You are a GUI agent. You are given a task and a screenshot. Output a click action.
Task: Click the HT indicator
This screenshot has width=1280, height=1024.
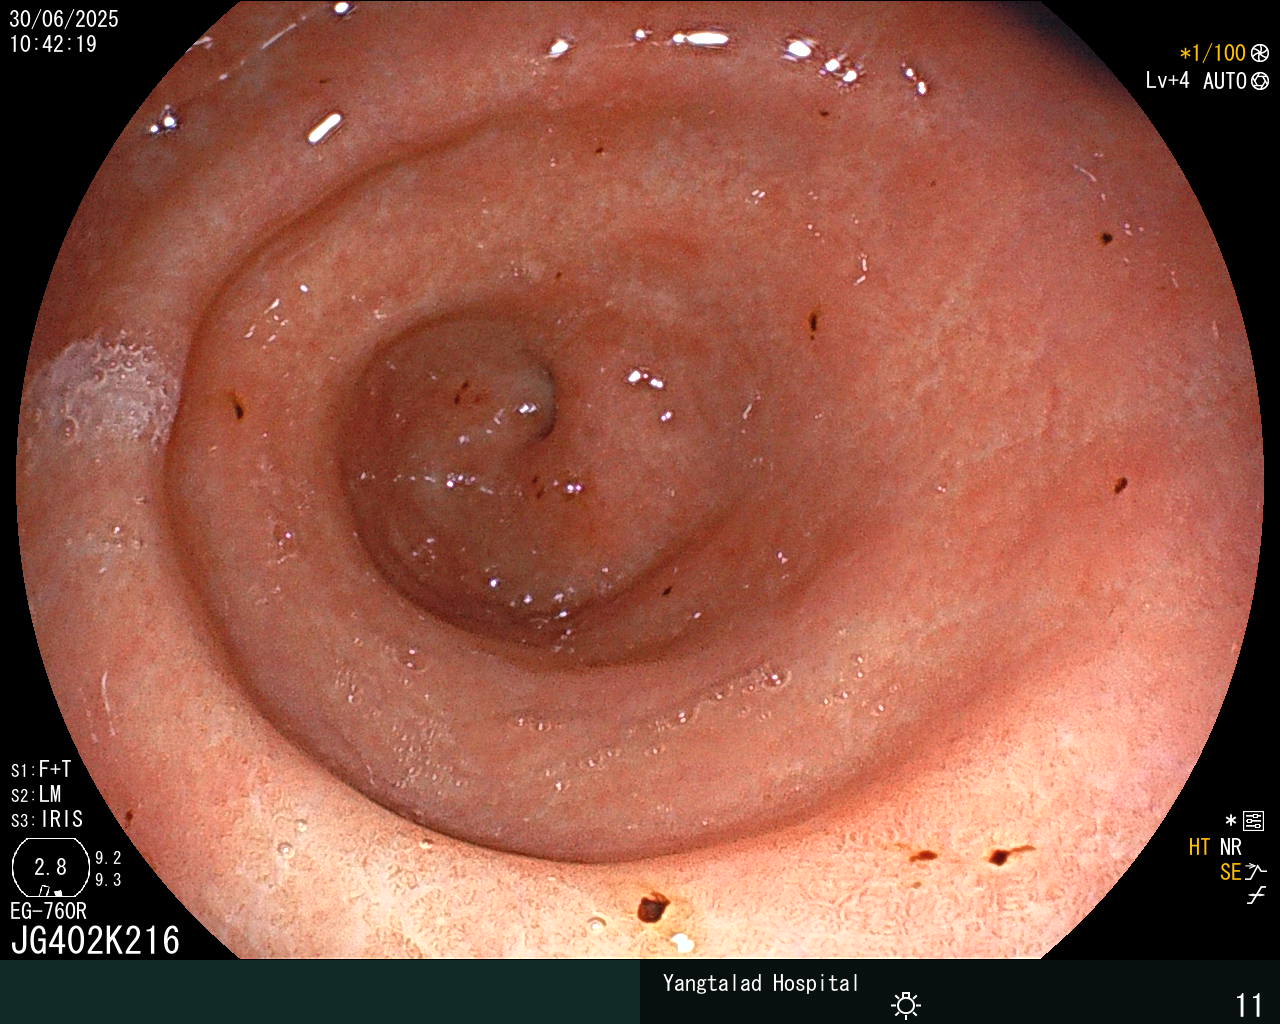point(1199,847)
